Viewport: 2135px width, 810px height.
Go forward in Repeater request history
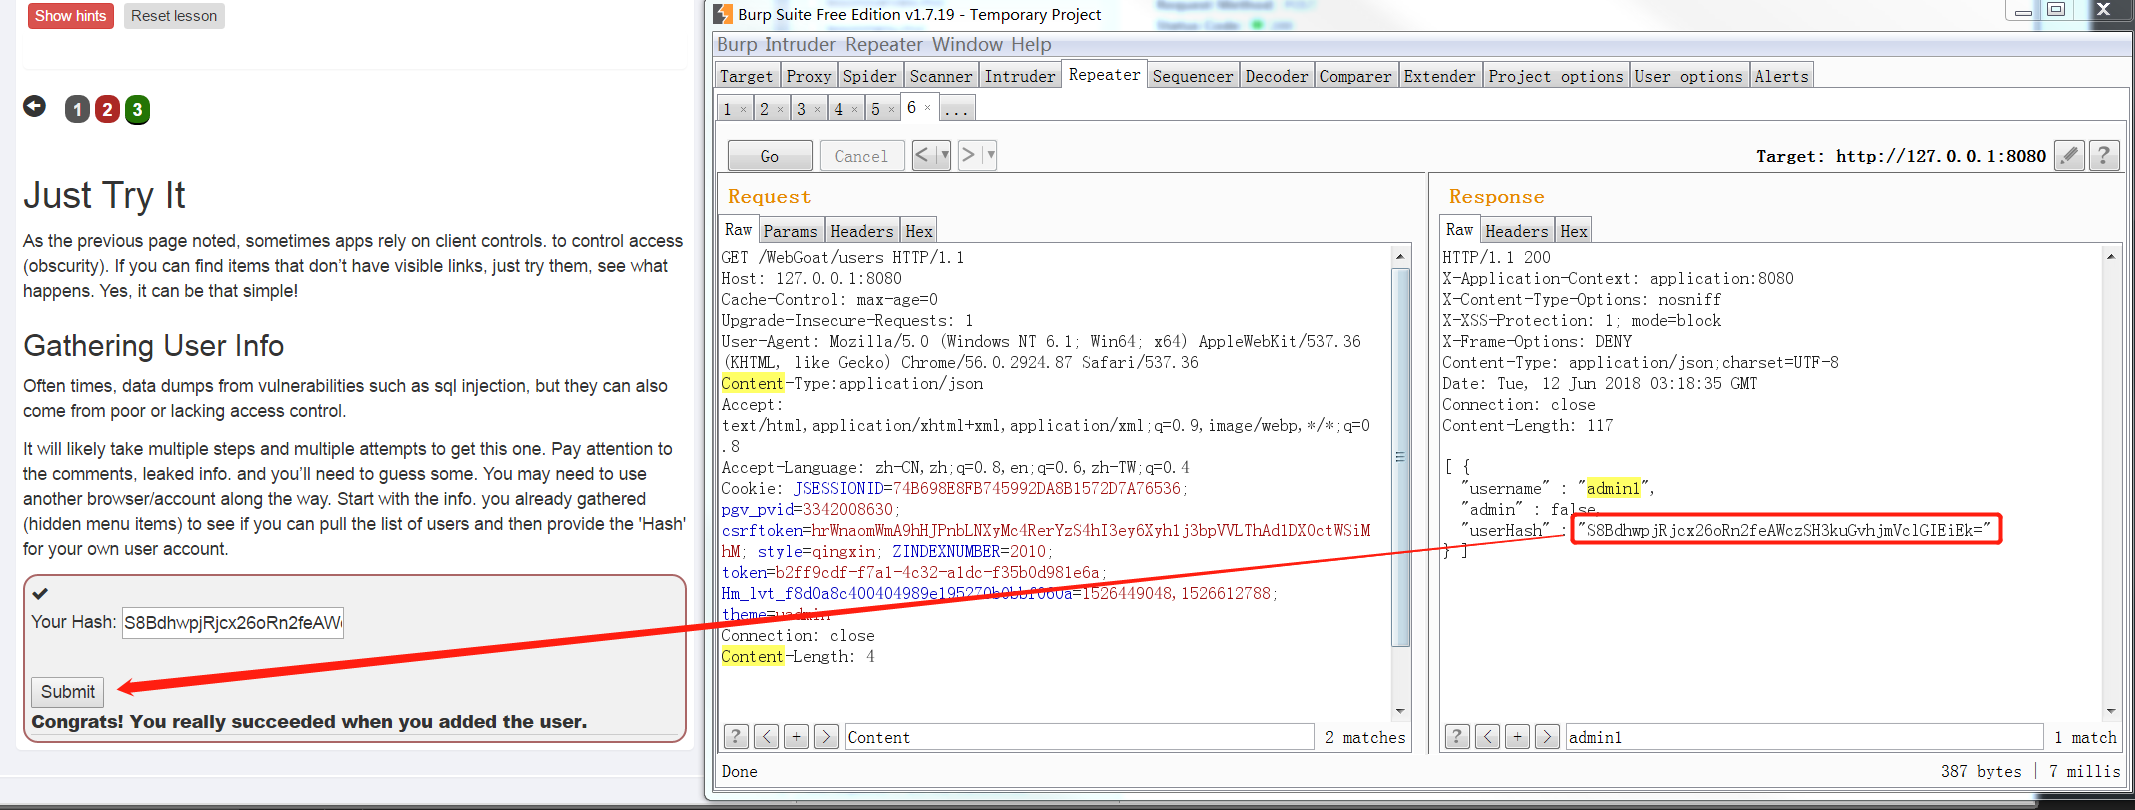pos(968,155)
